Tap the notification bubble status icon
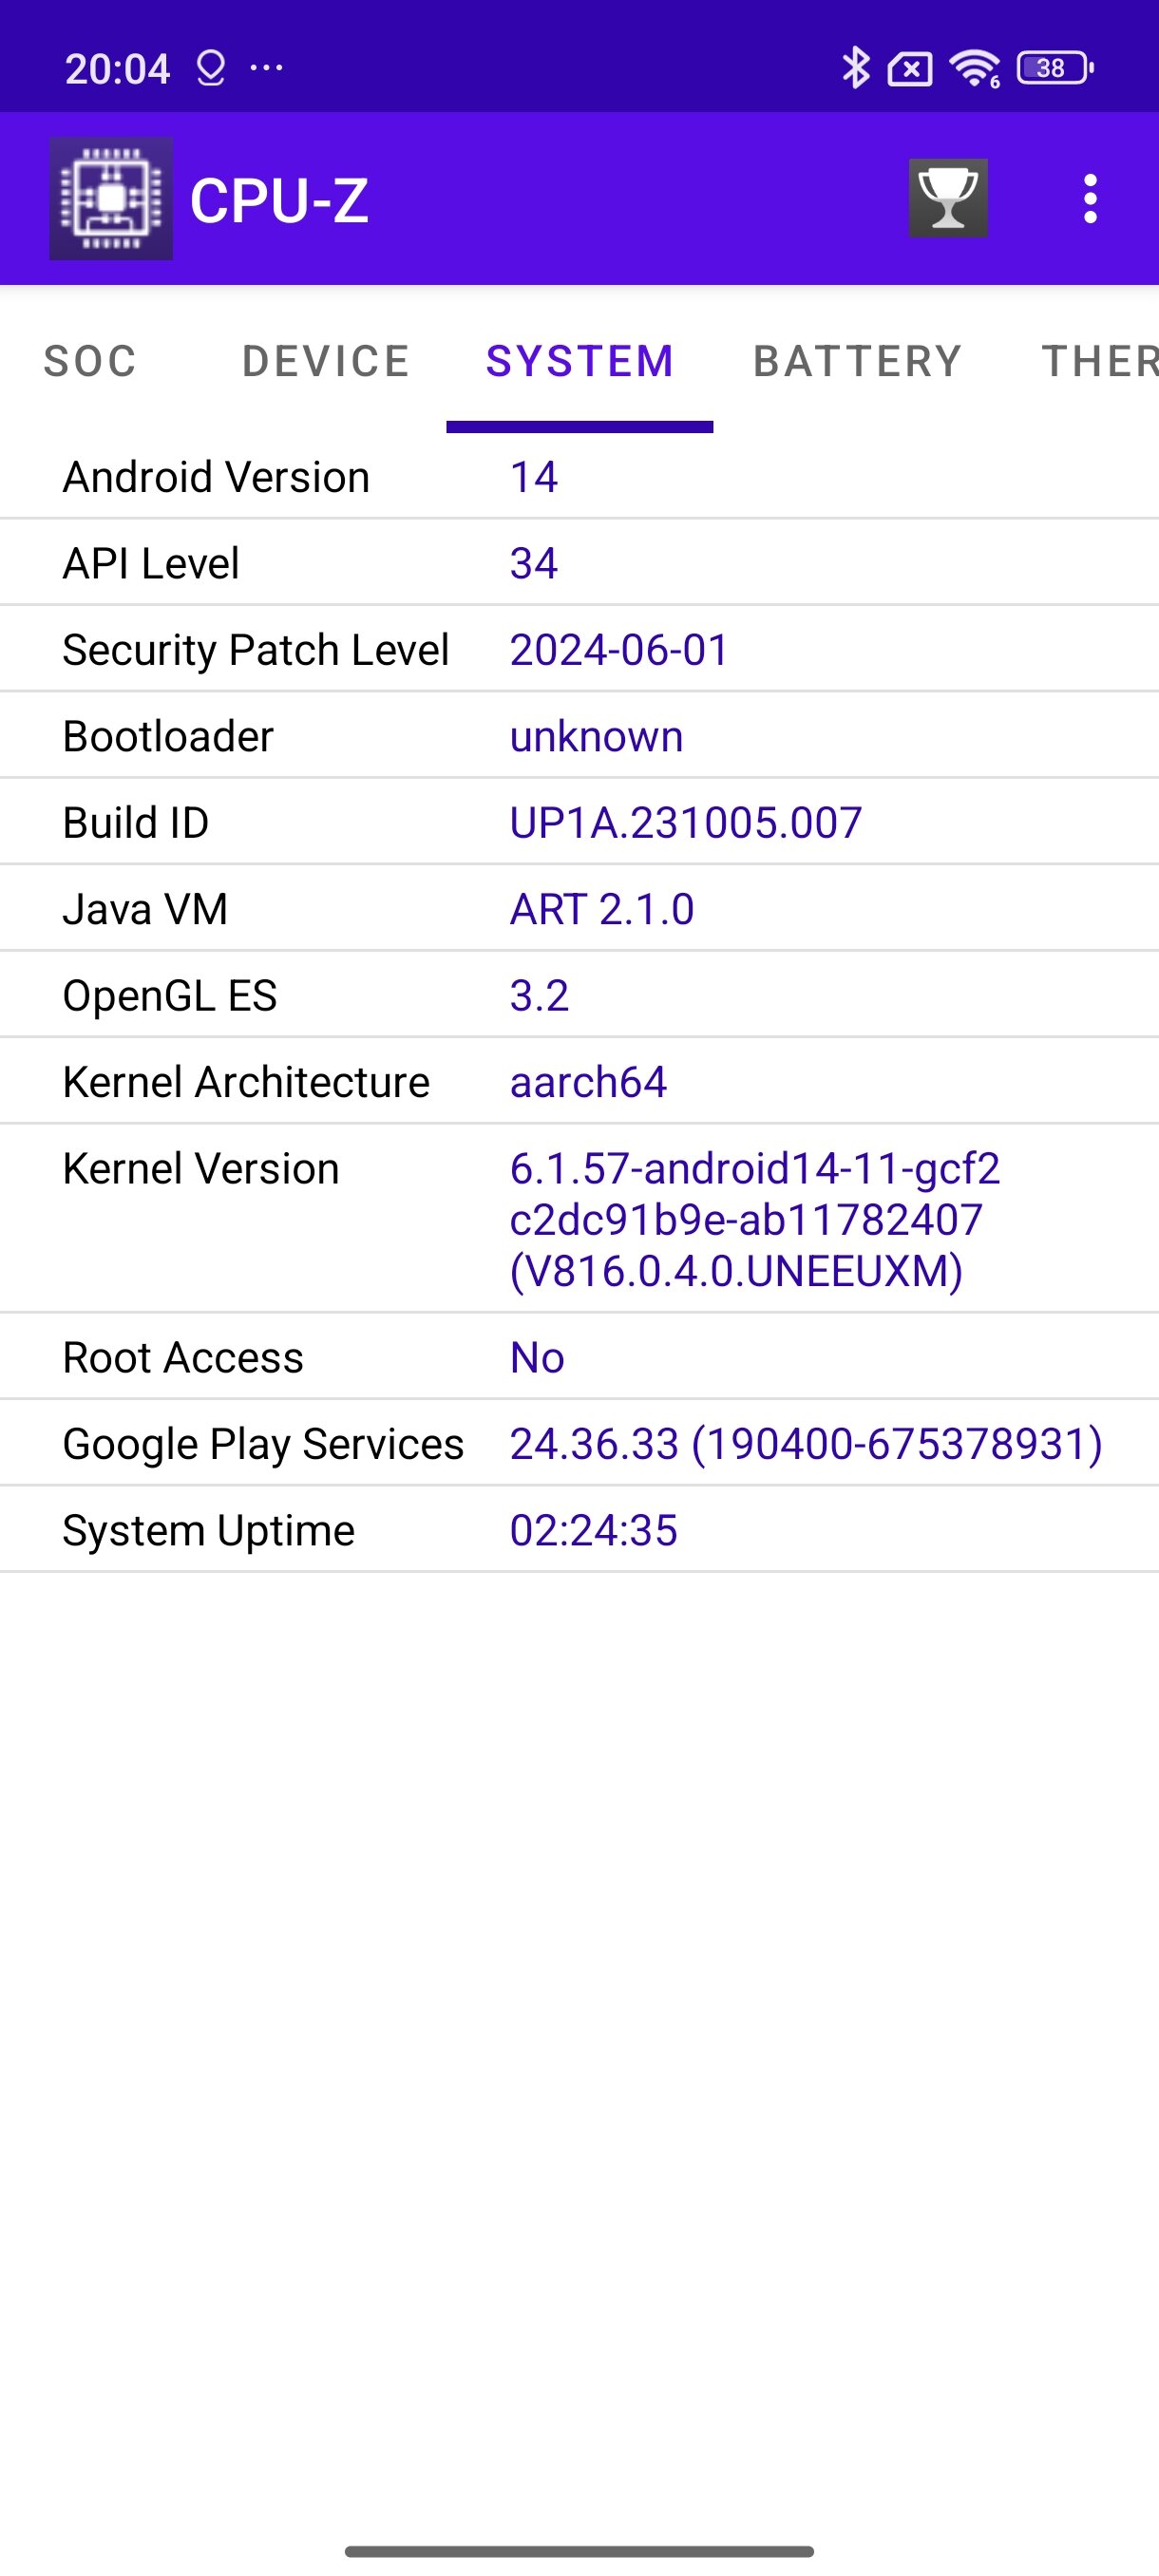 click(x=210, y=68)
